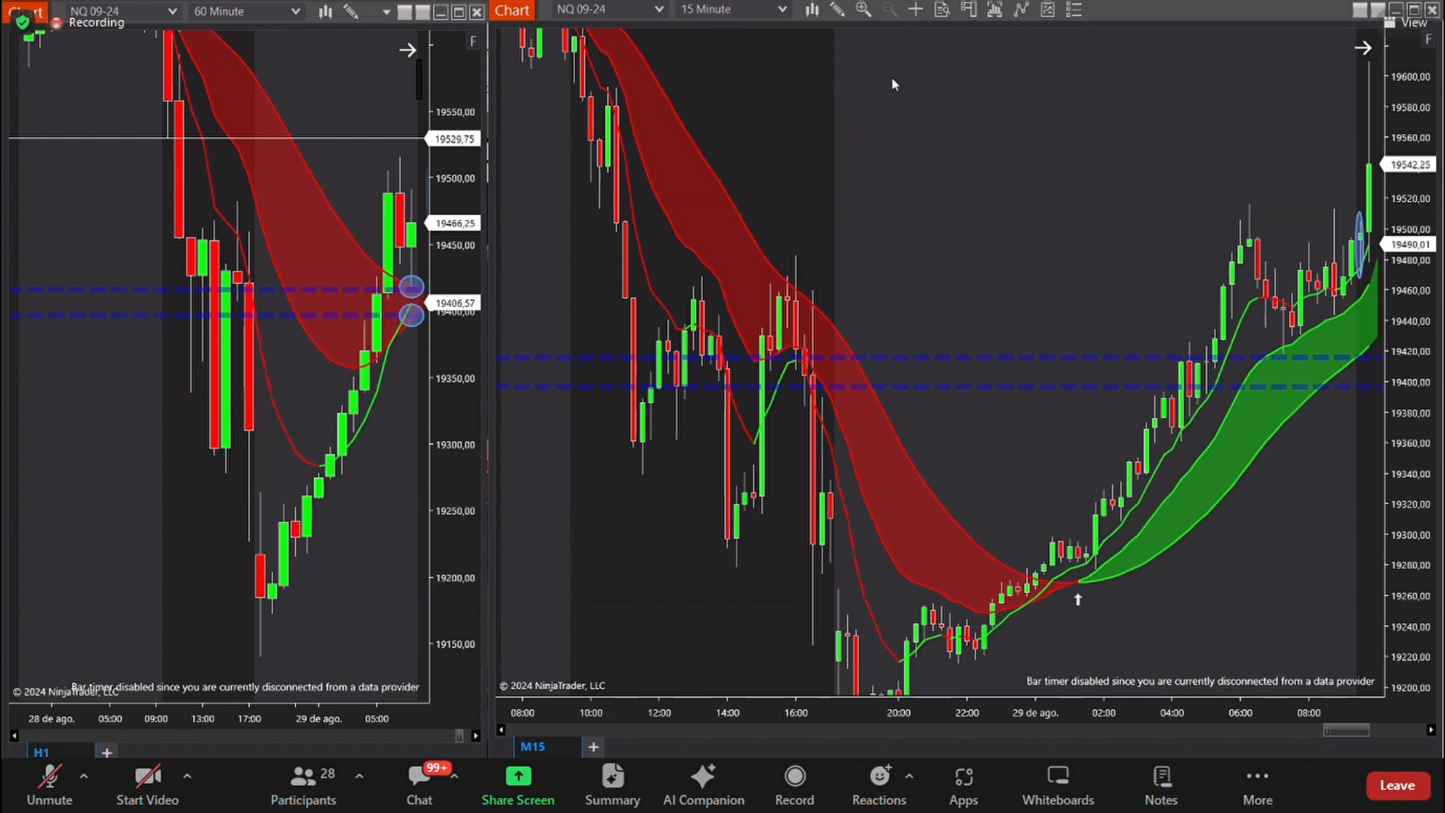The height and width of the screenshot is (813, 1445).
Task: Click the left chart vertical scrollbar thumb
Action: [419, 79]
